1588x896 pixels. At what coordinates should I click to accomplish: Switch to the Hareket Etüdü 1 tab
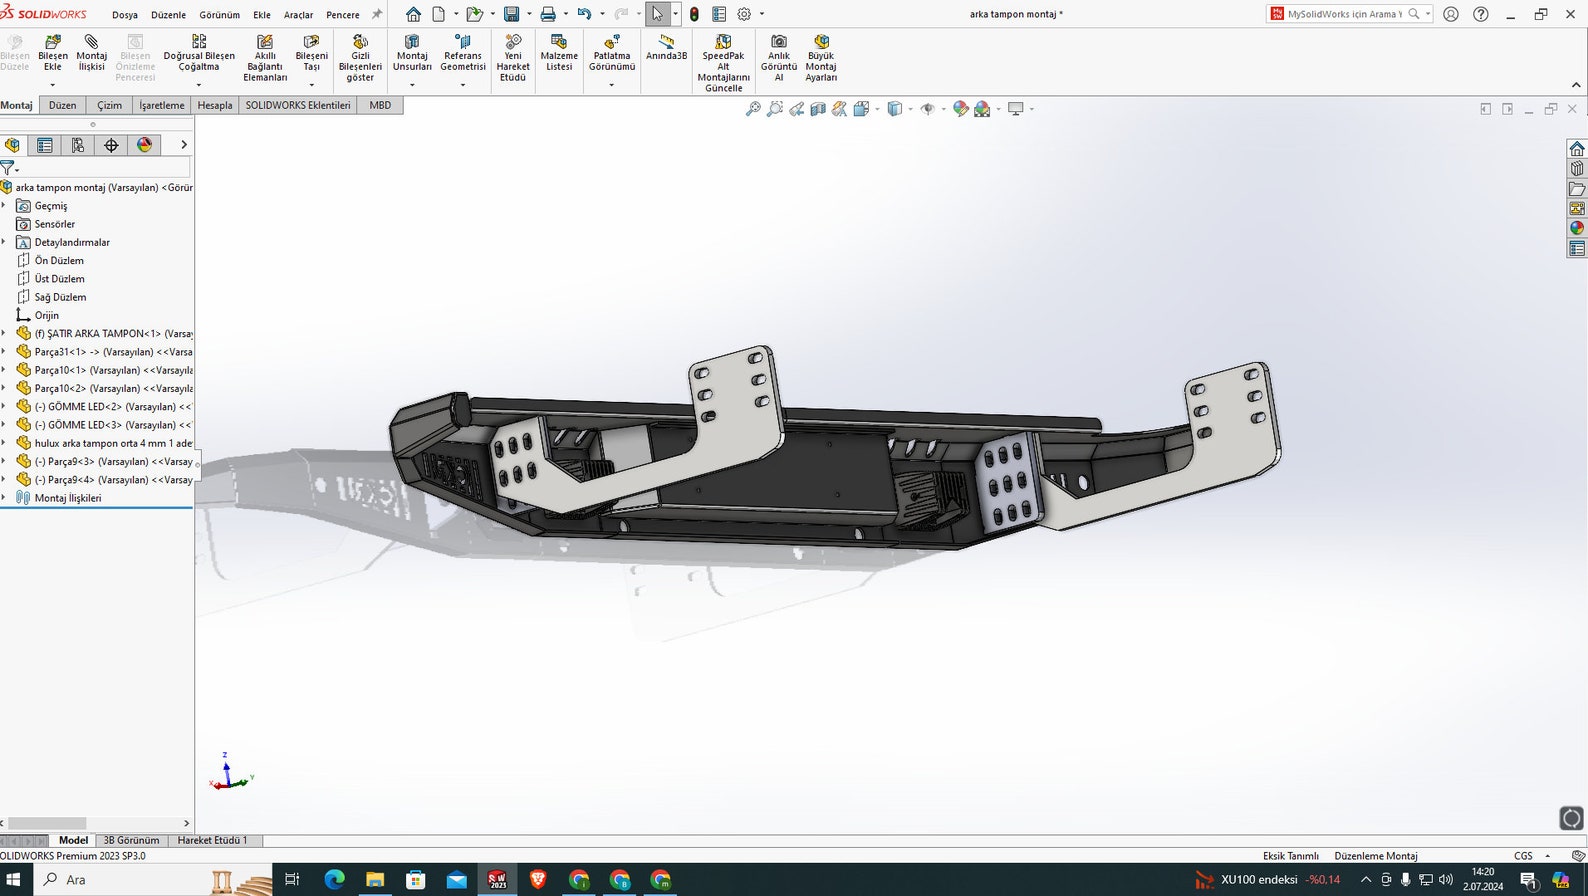[x=212, y=840]
